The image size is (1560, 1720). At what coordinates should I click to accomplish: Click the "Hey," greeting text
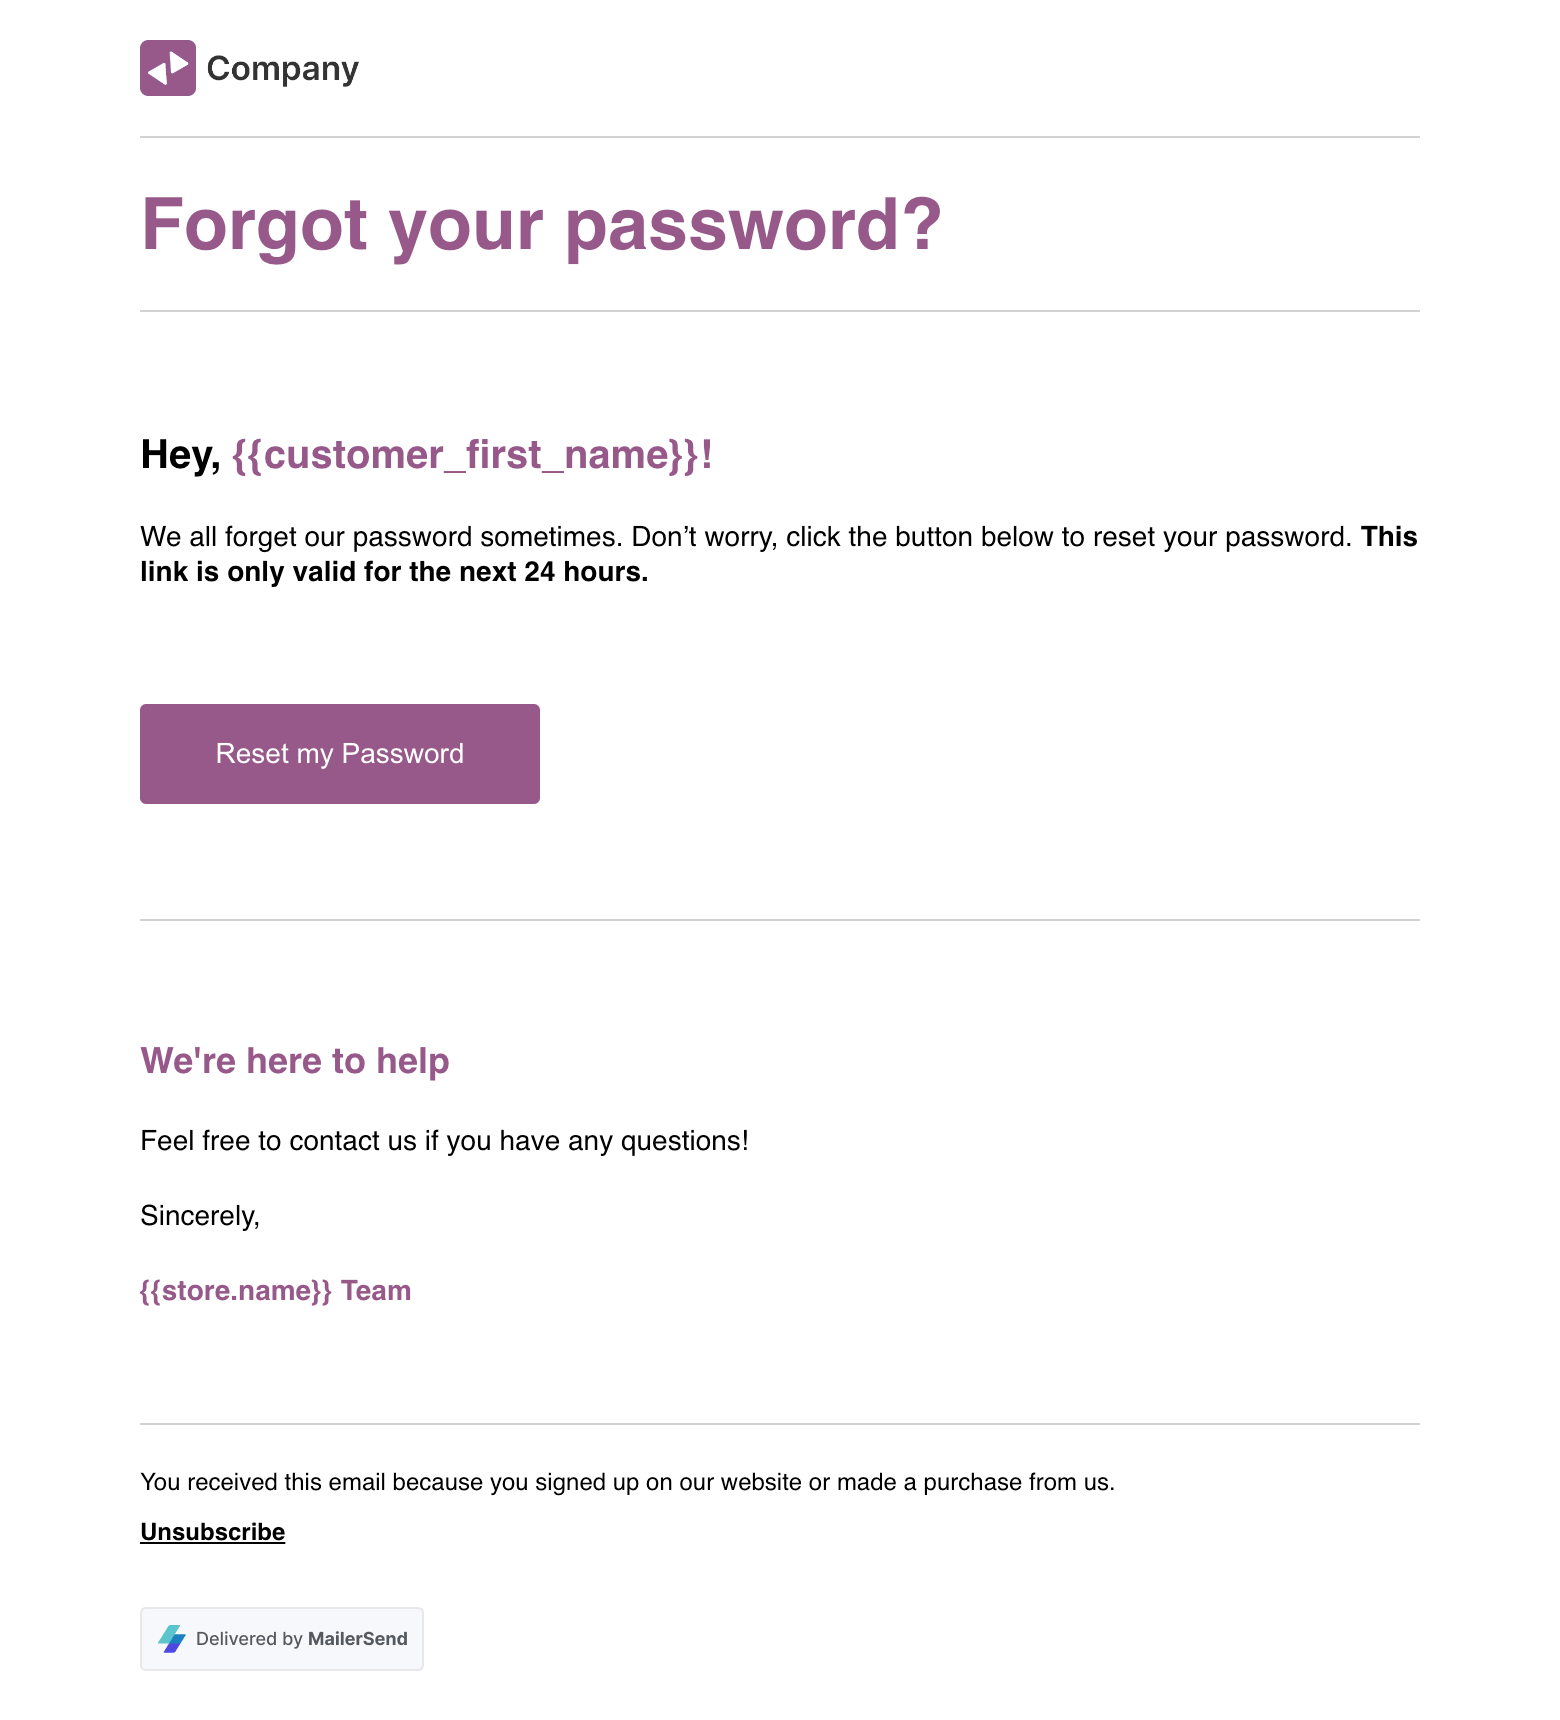coord(180,455)
